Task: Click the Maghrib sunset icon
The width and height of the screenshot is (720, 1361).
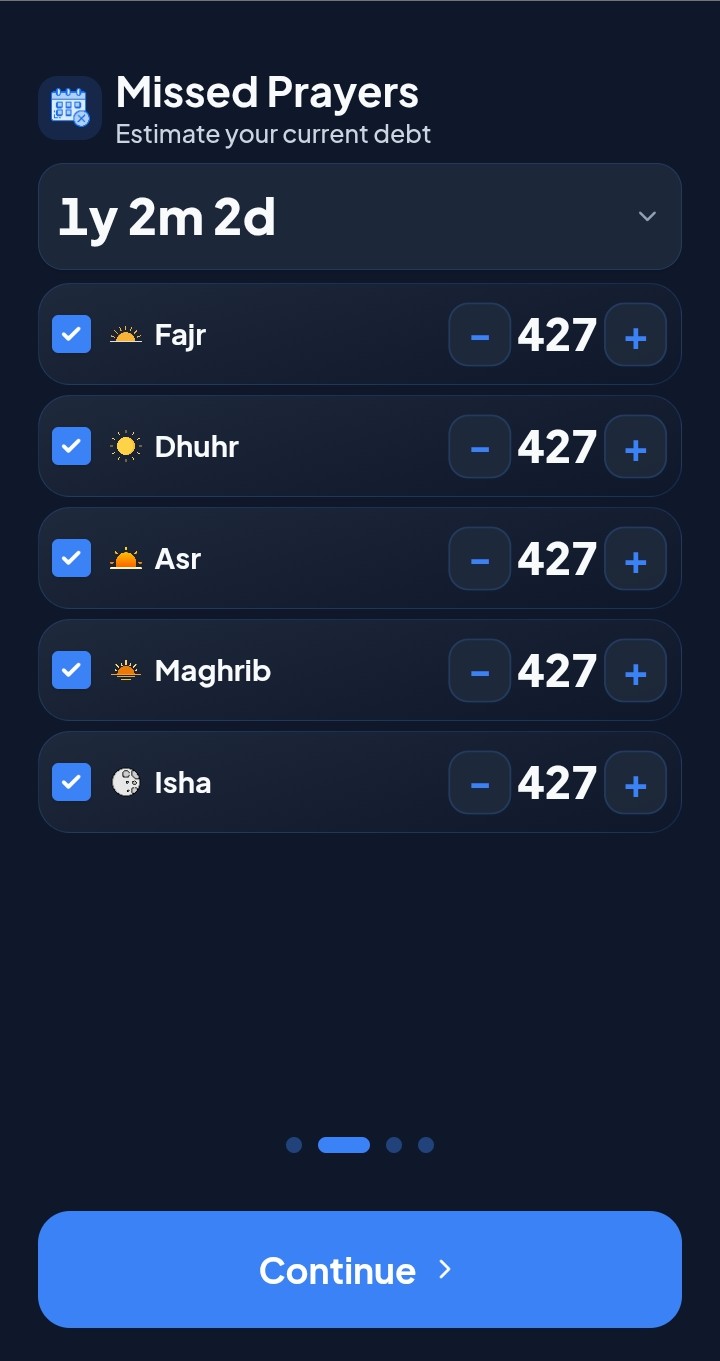Action: tap(126, 671)
